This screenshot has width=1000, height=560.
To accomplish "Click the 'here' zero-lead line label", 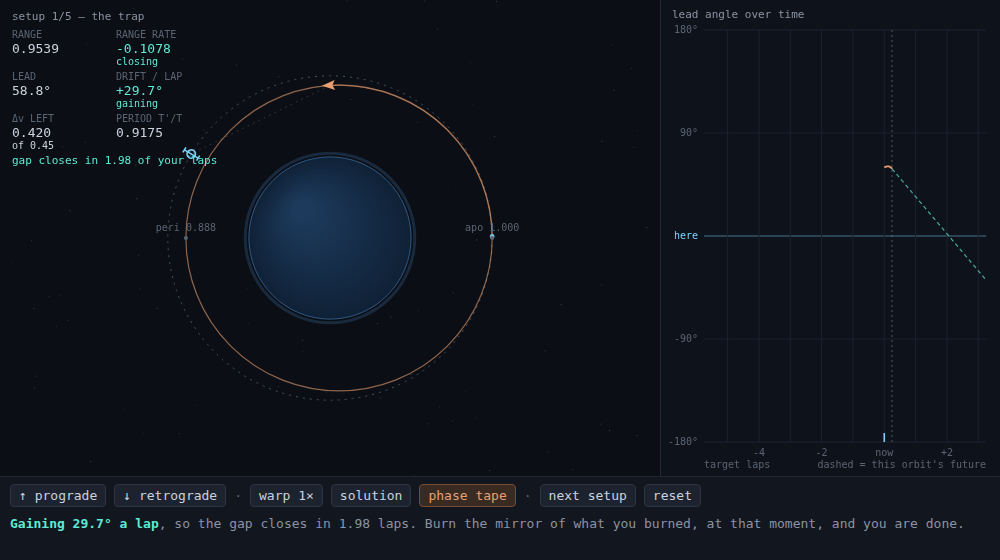I will pos(686,235).
